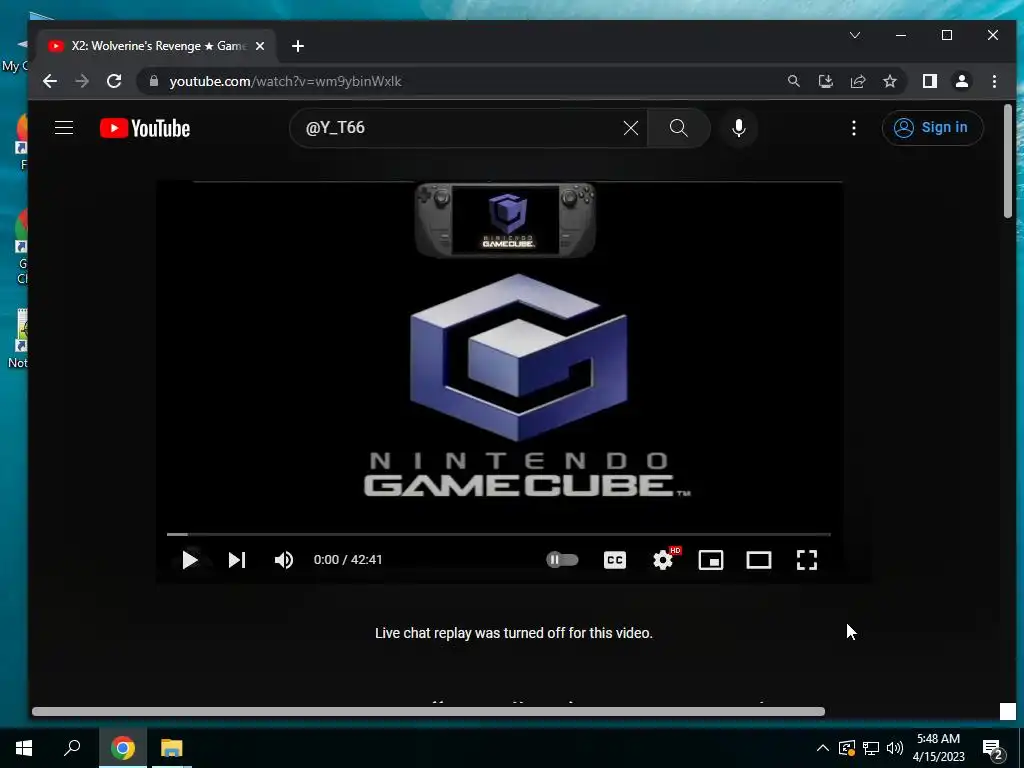This screenshot has height=768, width=1024.
Task: Click the Sign in button
Action: click(932, 127)
